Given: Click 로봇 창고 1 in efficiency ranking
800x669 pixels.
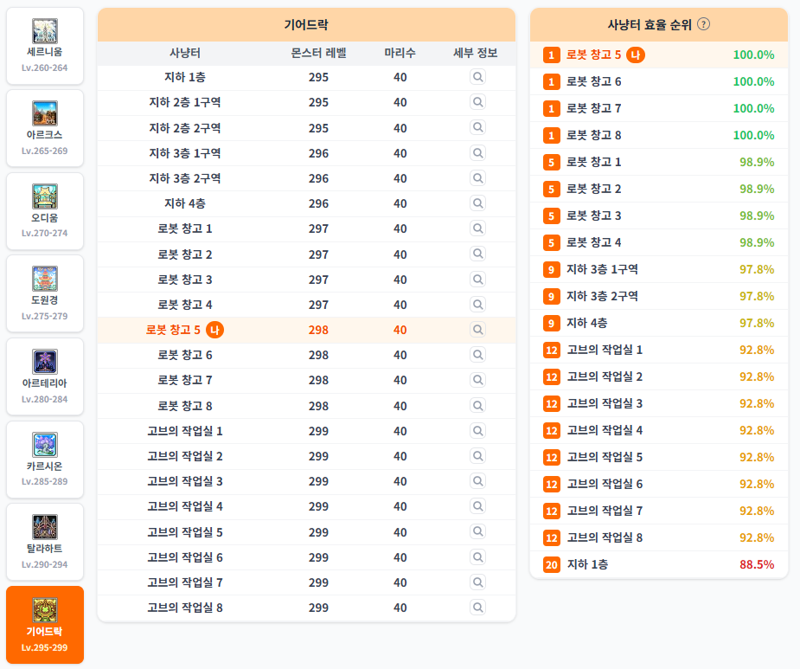Looking at the screenshot, I should (659, 162).
